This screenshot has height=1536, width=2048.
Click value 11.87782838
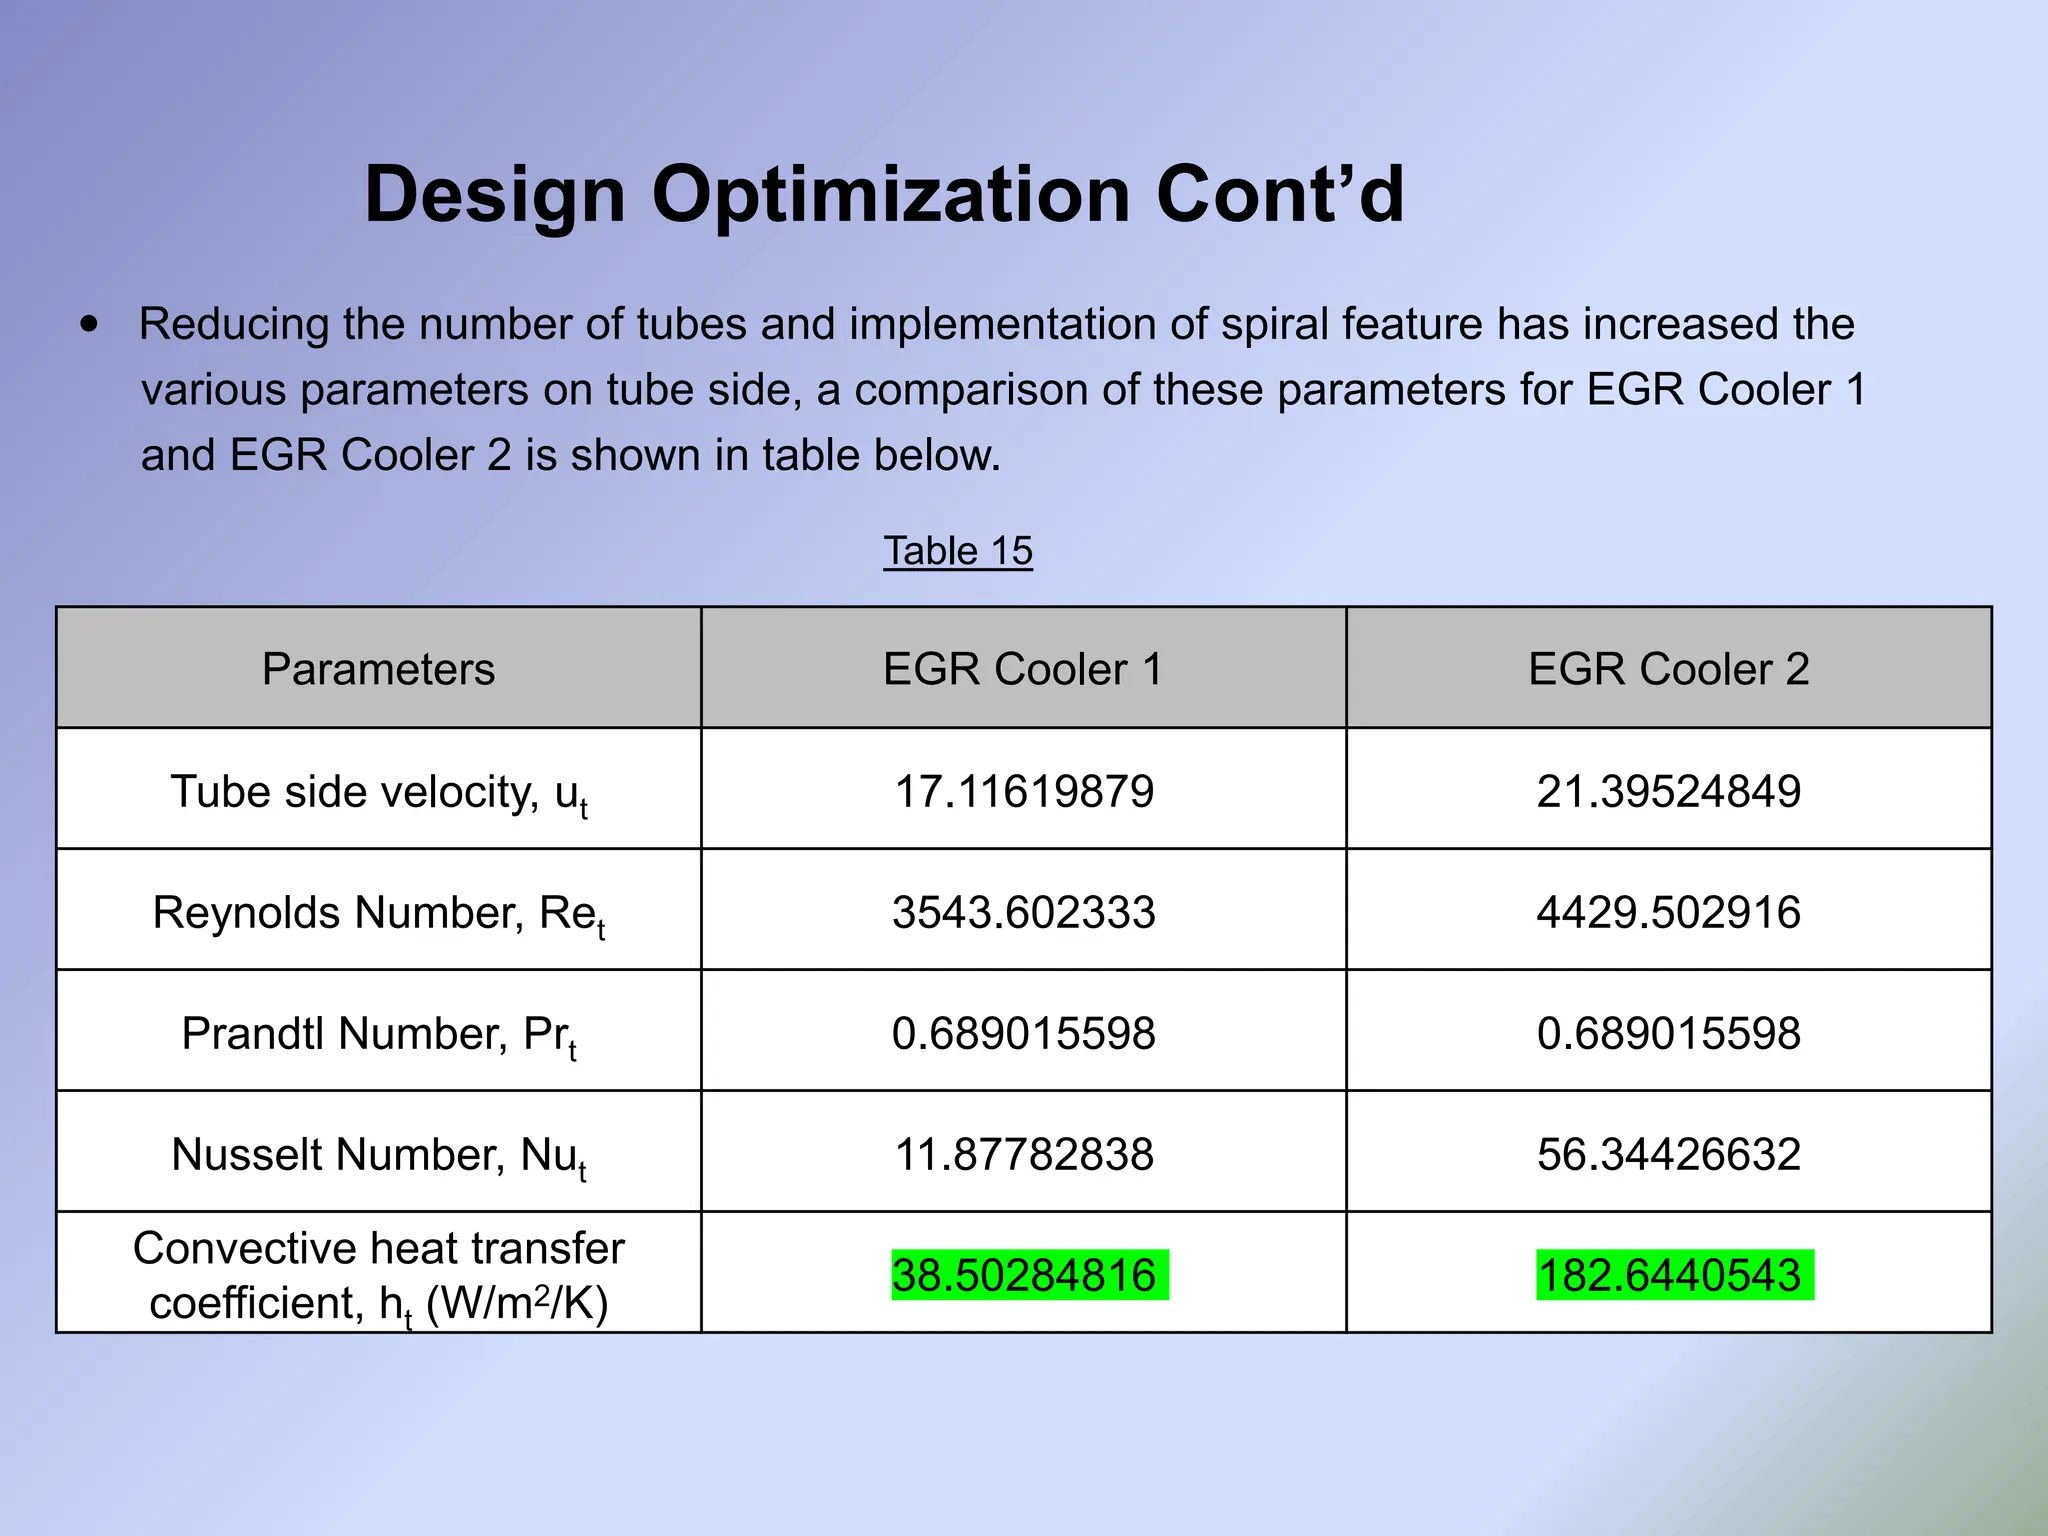tap(1024, 1154)
